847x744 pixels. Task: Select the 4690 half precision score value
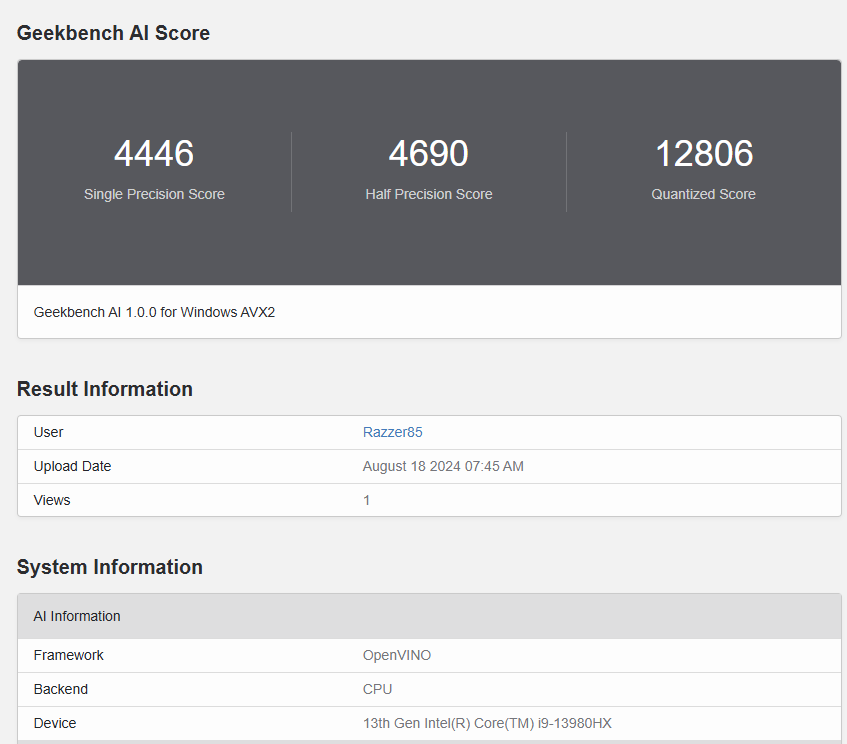[x=428, y=153]
